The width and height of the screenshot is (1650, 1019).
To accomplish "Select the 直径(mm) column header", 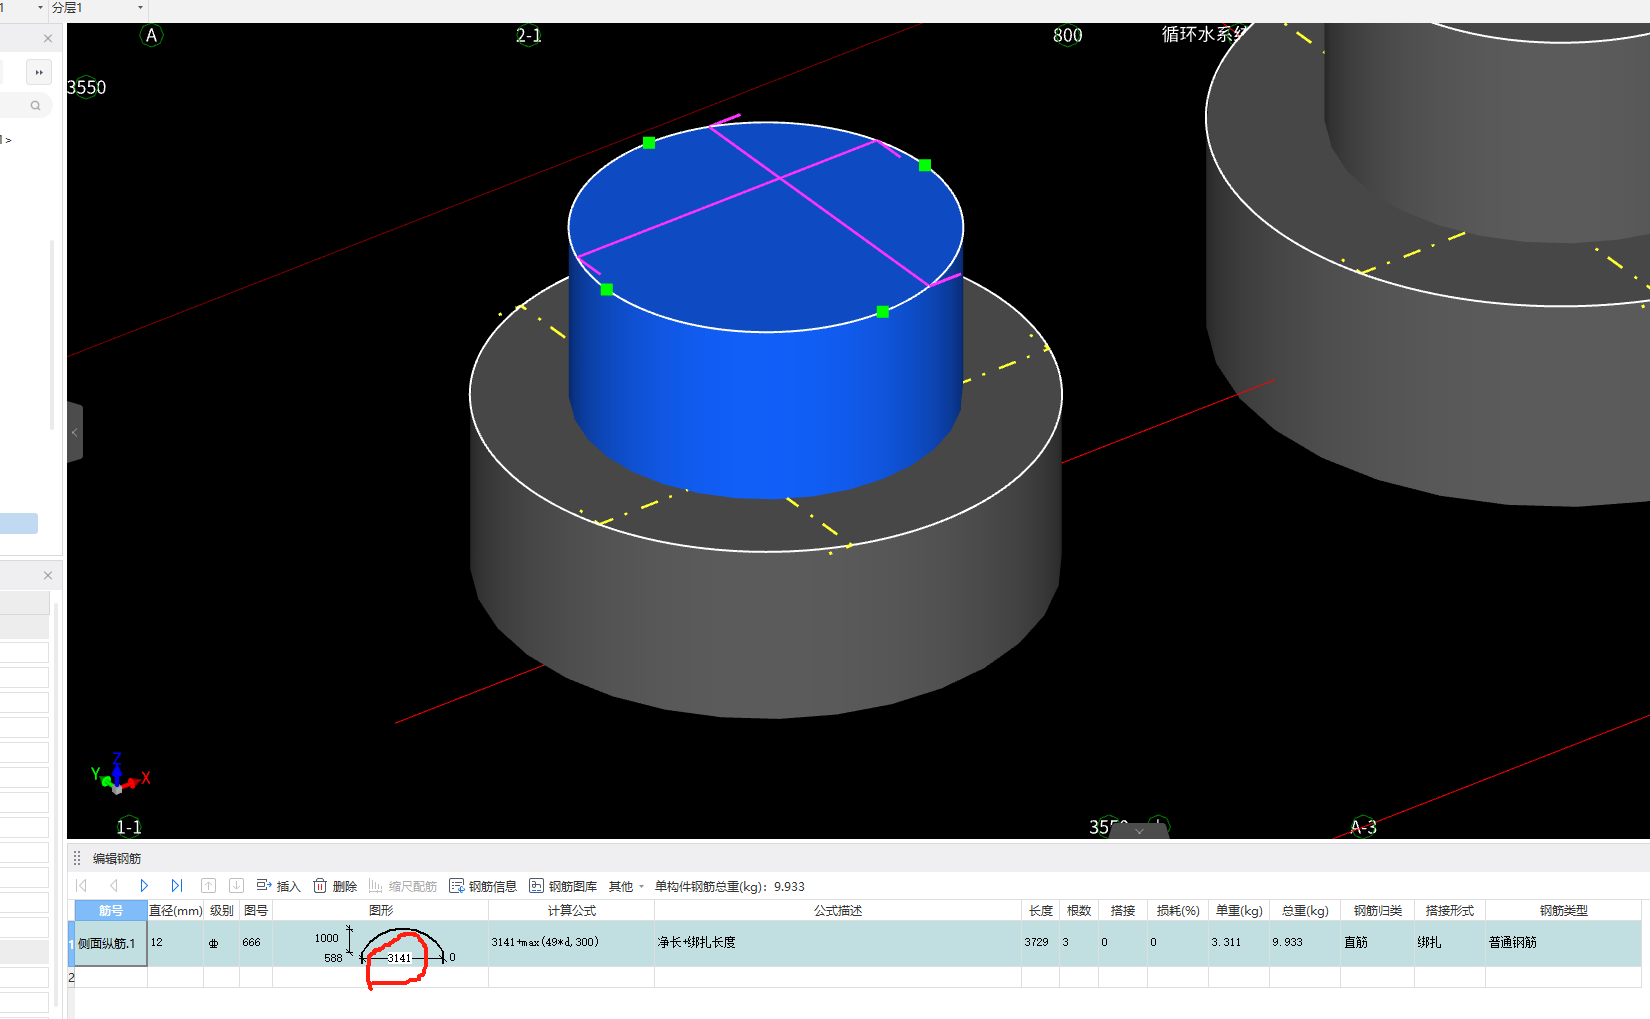I will (175, 910).
